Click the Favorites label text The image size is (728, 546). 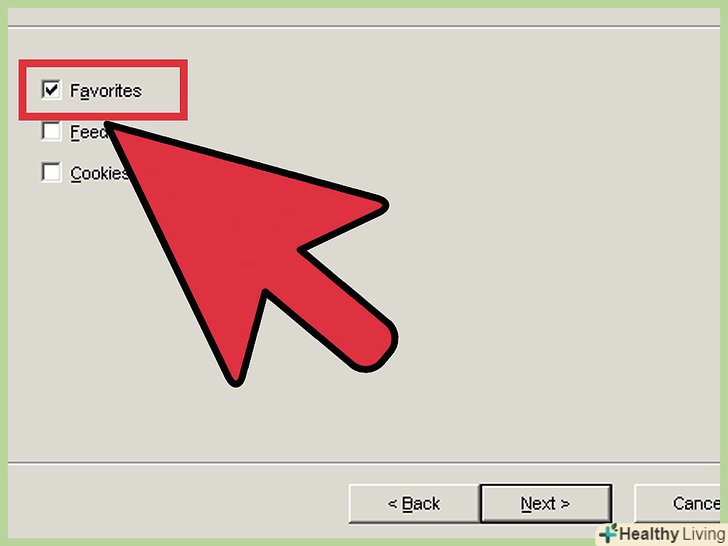click(106, 91)
